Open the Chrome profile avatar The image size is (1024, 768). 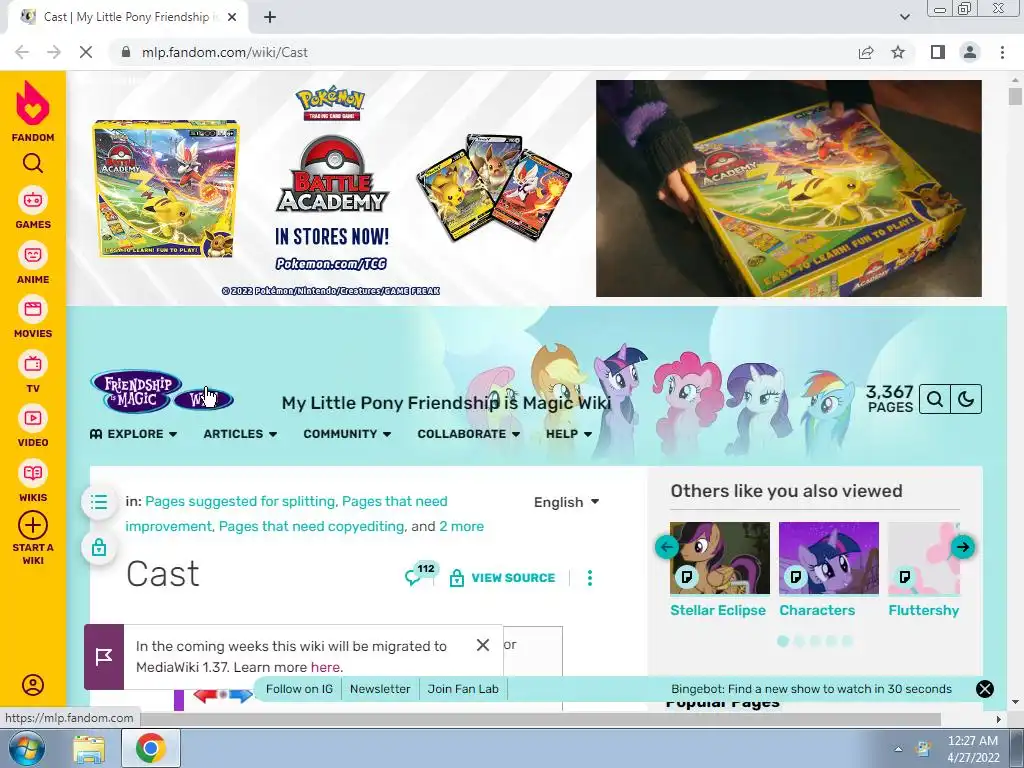click(x=970, y=52)
